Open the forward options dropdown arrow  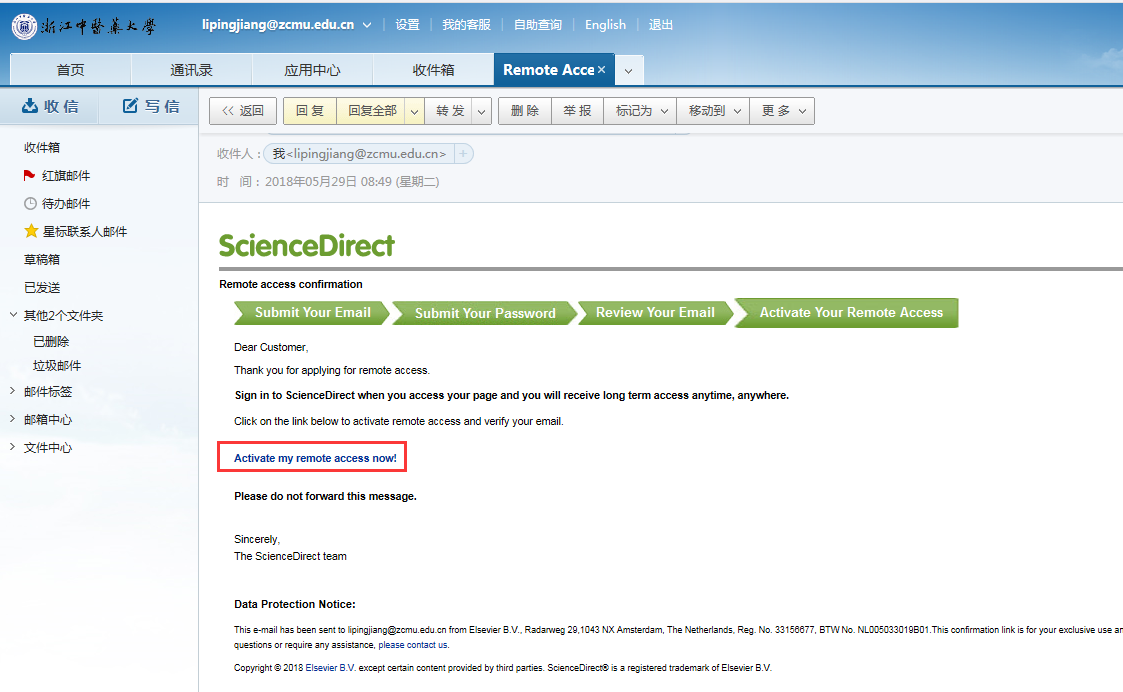[x=481, y=111]
